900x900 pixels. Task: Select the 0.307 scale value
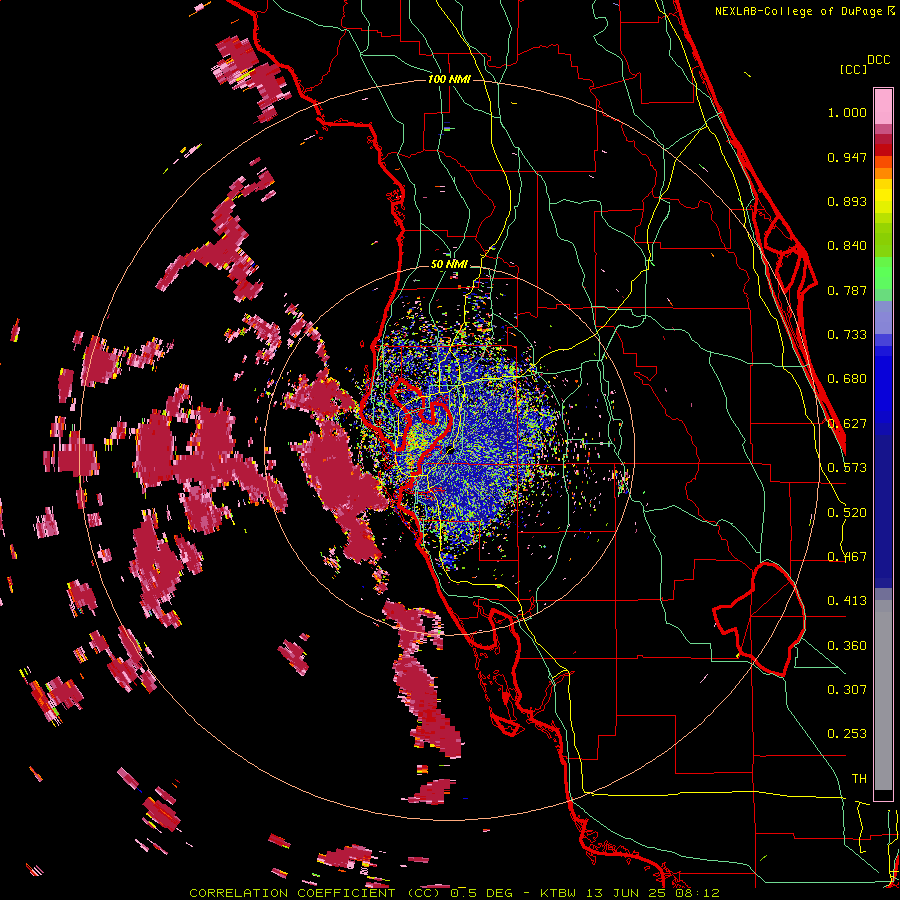coord(847,690)
